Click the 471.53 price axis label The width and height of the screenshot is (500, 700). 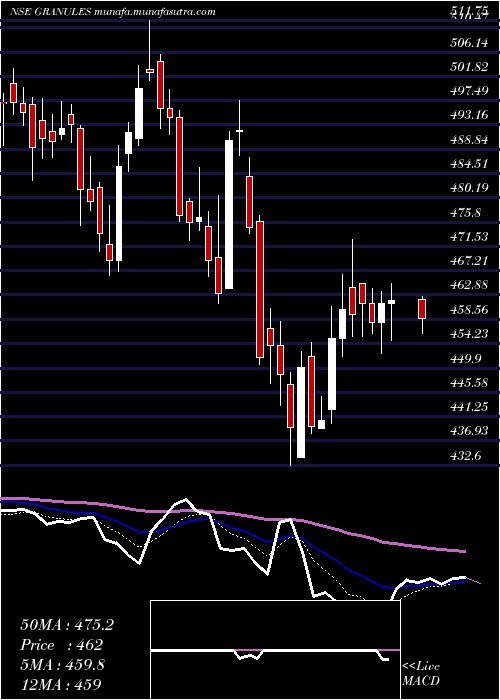pyautogui.click(x=469, y=237)
